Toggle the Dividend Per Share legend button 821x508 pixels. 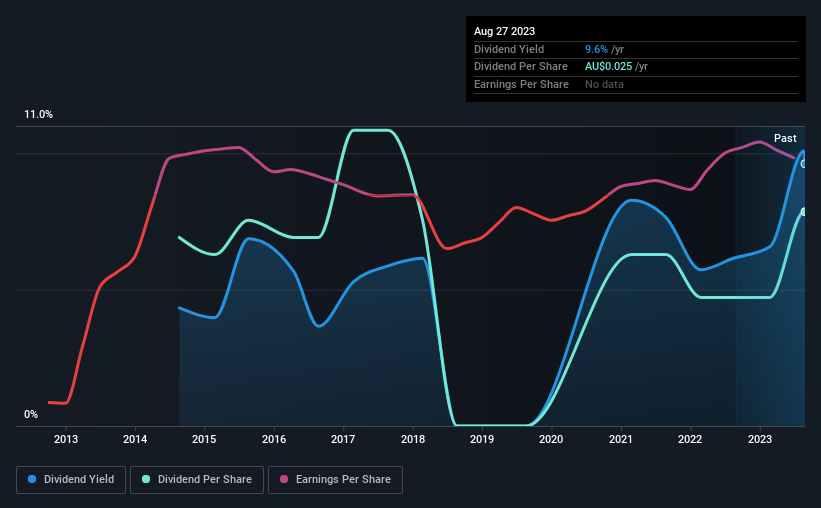click(x=197, y=480)
